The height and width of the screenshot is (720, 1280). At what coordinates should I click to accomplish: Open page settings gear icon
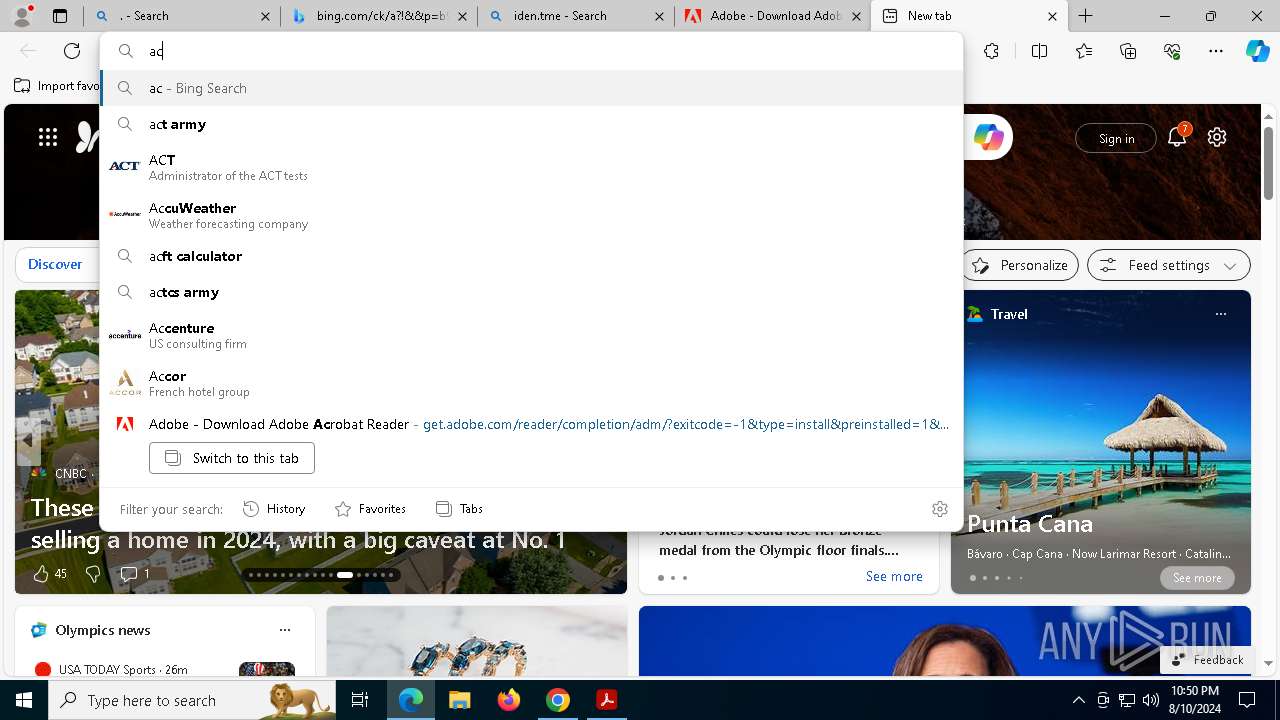point(1217,138)
